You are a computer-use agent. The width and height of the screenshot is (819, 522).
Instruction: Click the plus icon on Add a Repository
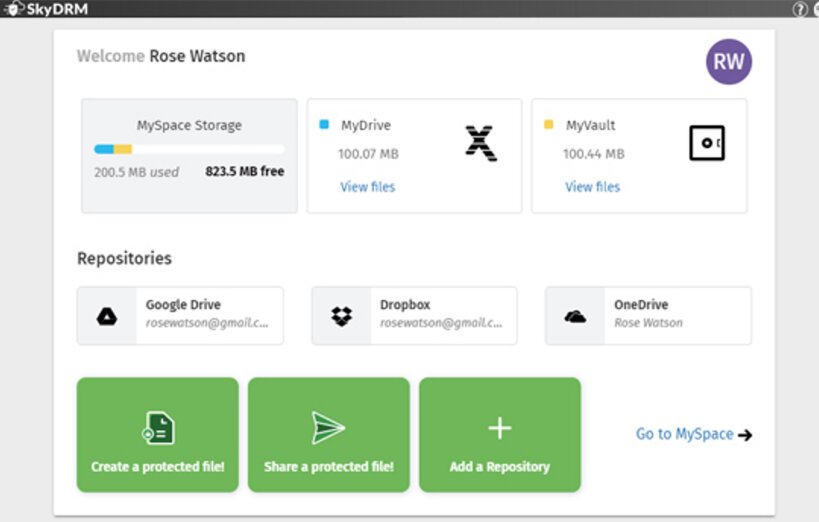pos(500,428)
